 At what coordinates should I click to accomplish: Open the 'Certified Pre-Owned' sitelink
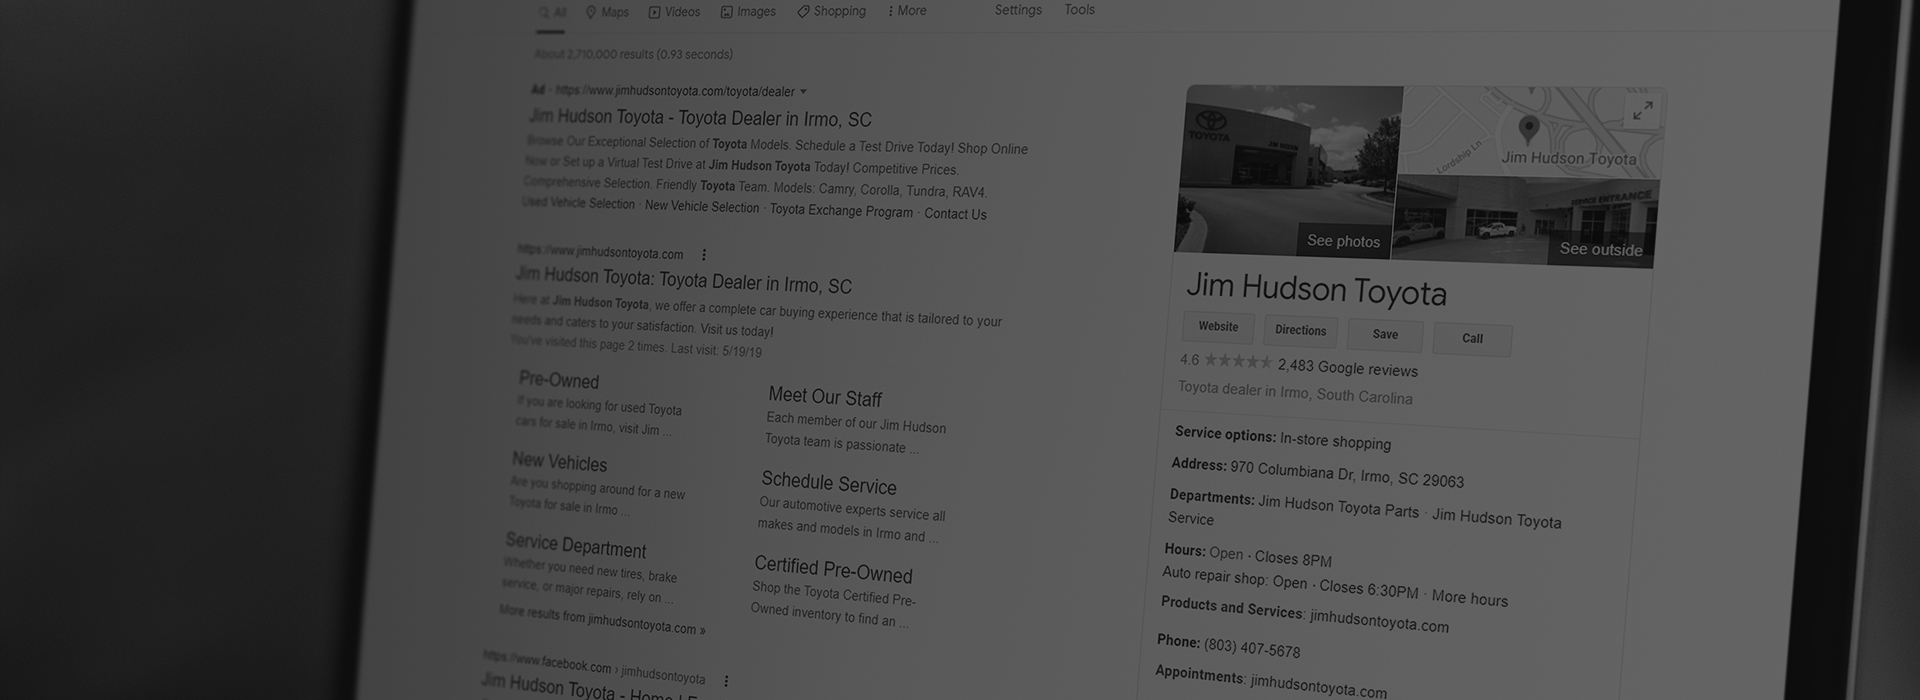point(833,569)
